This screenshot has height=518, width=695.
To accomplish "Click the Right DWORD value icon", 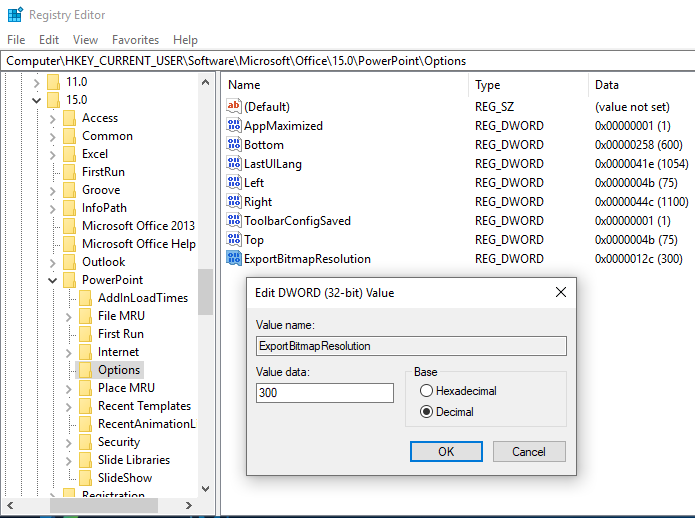I will [234, 202].
